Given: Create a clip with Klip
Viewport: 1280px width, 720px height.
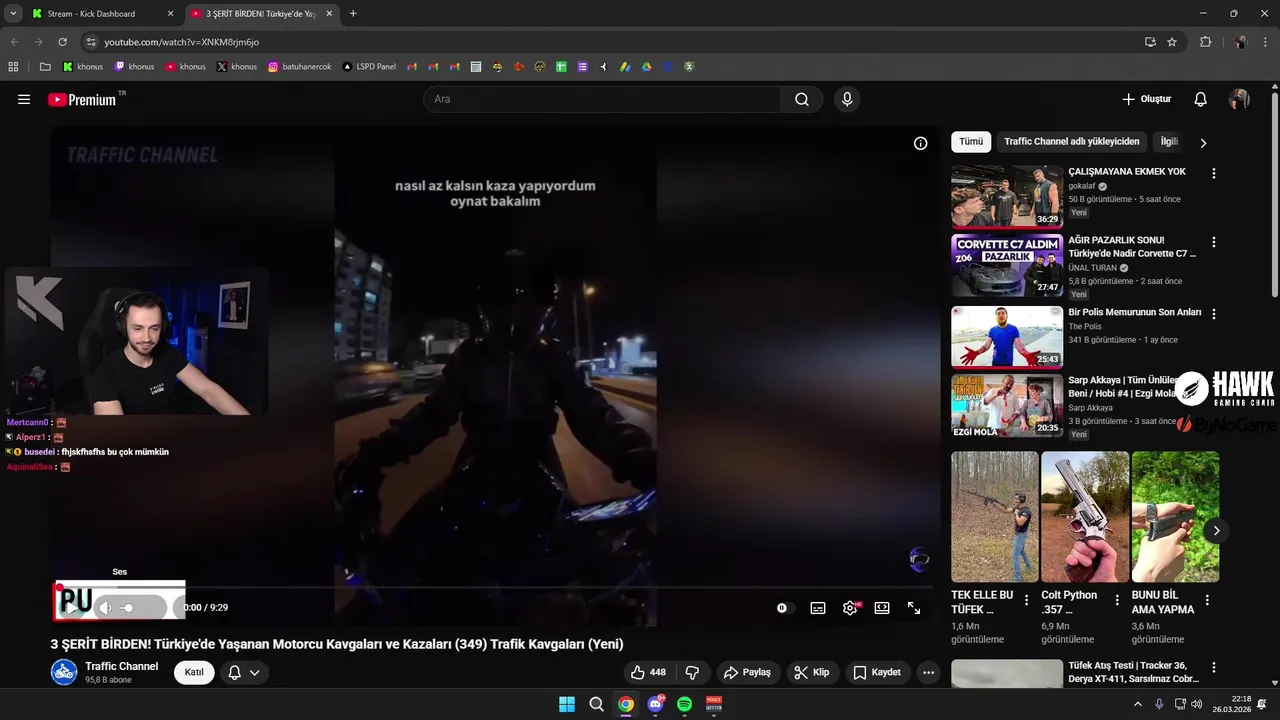Looking at the screenshot, I should pyautogui.click(x=812, y=672).
